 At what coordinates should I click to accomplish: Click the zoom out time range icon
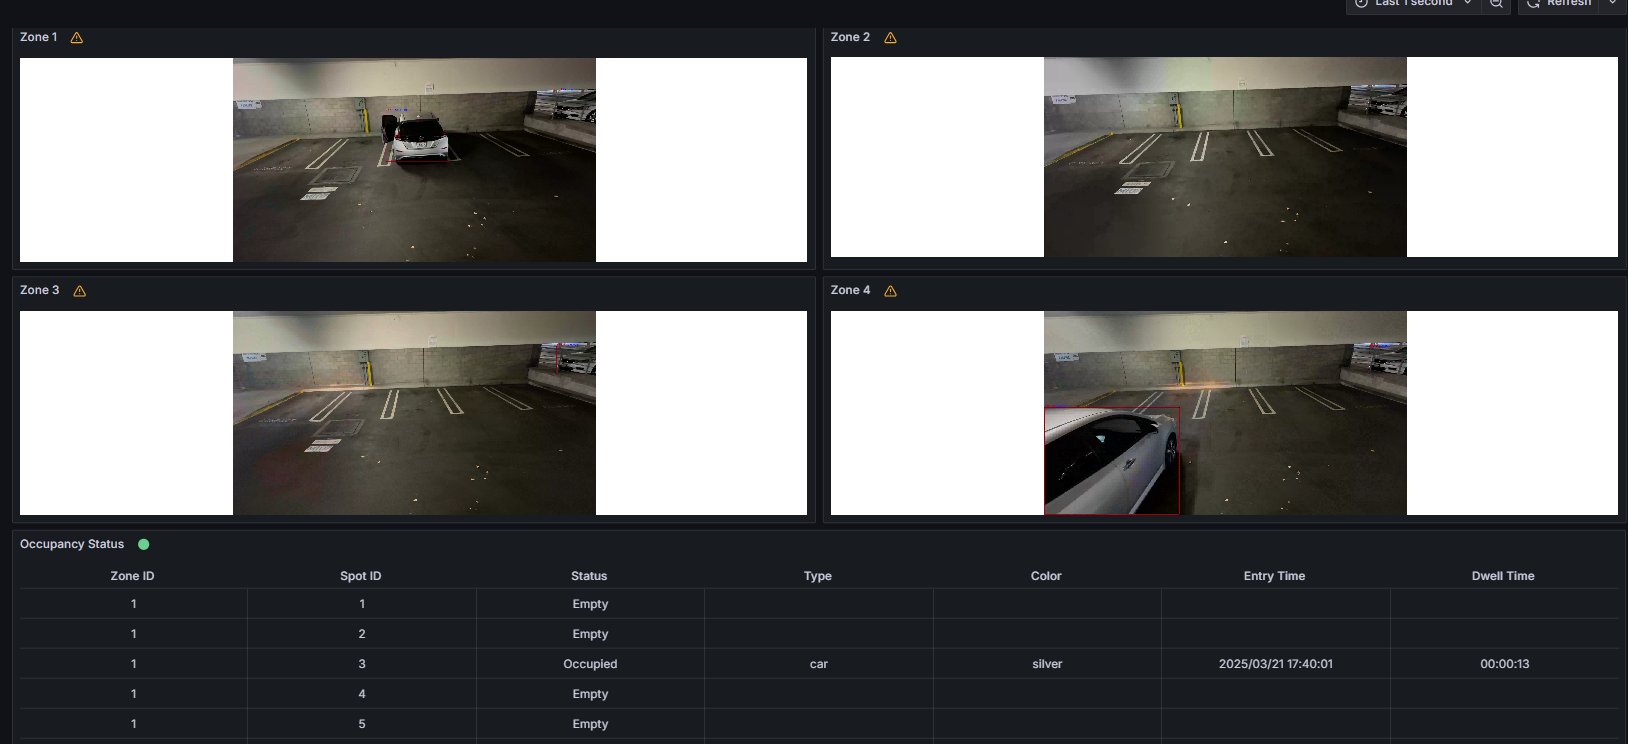pos(1496,4)
